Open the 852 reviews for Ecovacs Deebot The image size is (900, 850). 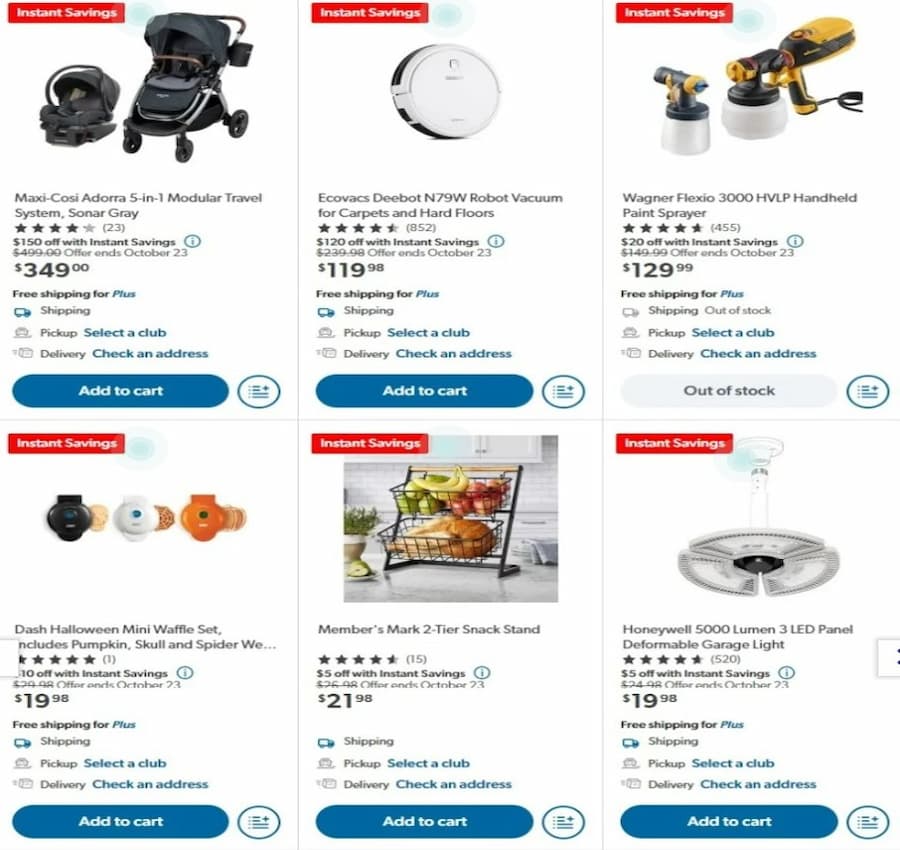click(x=421, y=228)
